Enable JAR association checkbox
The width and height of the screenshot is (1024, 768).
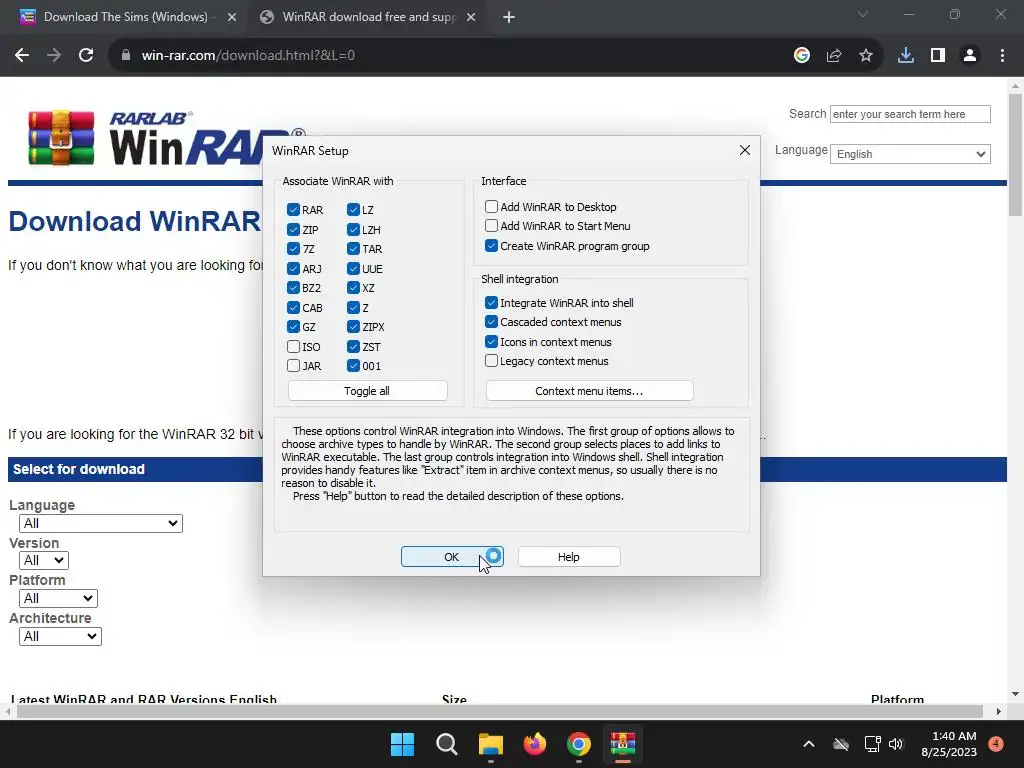pos(293,366)
